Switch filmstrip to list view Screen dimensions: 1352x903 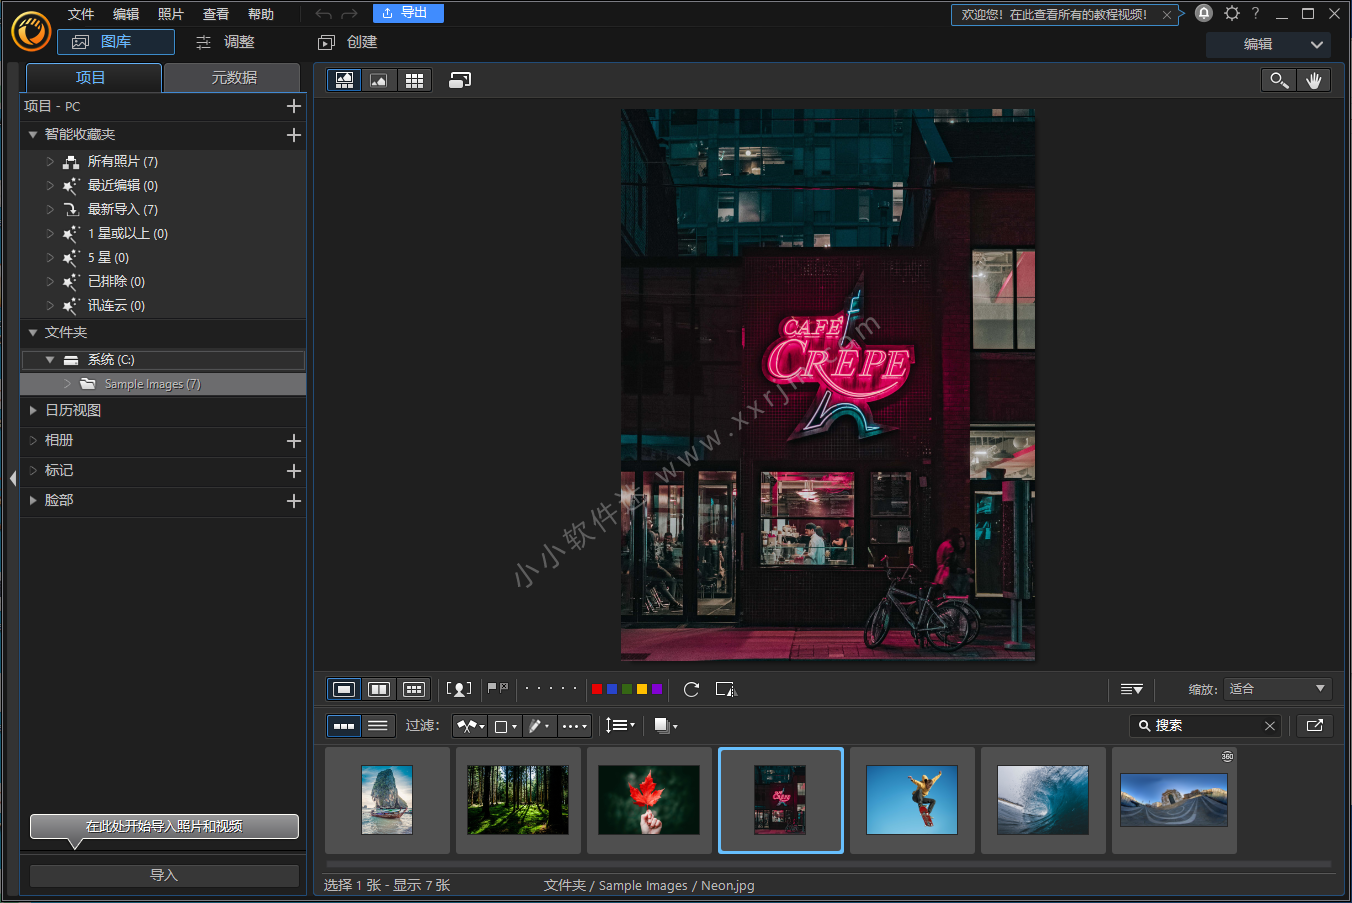[378, 726]
